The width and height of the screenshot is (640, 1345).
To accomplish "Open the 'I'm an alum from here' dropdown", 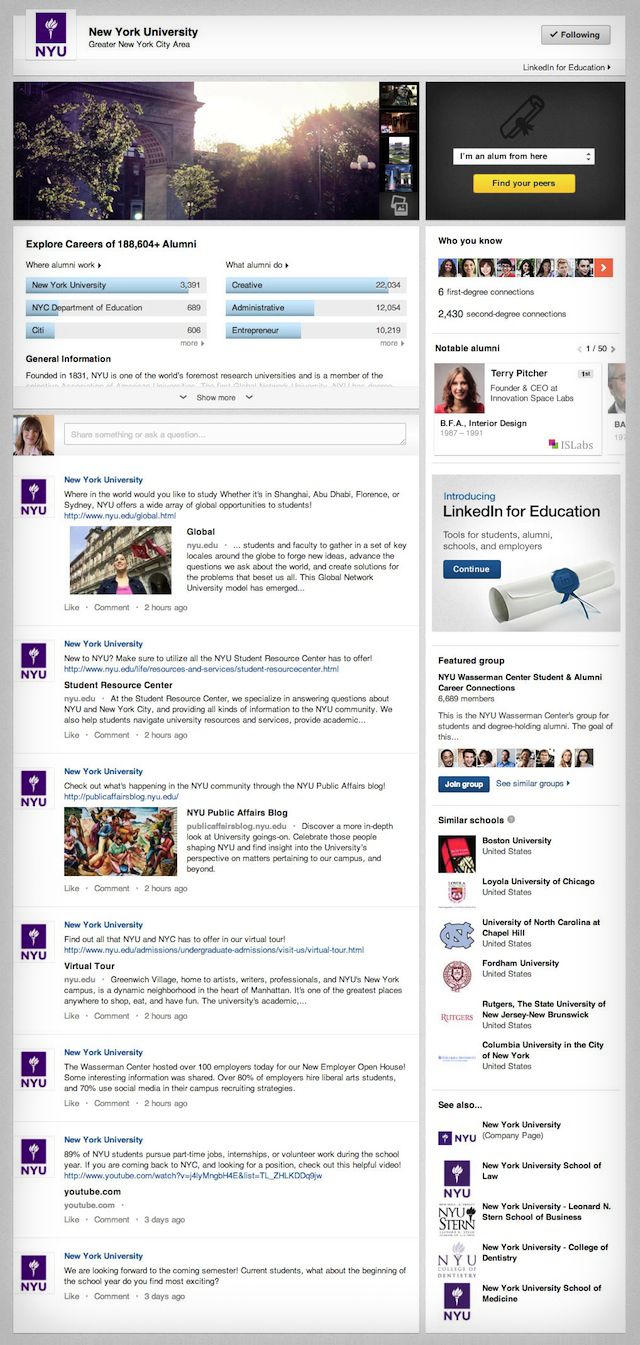I will point(524,156).
